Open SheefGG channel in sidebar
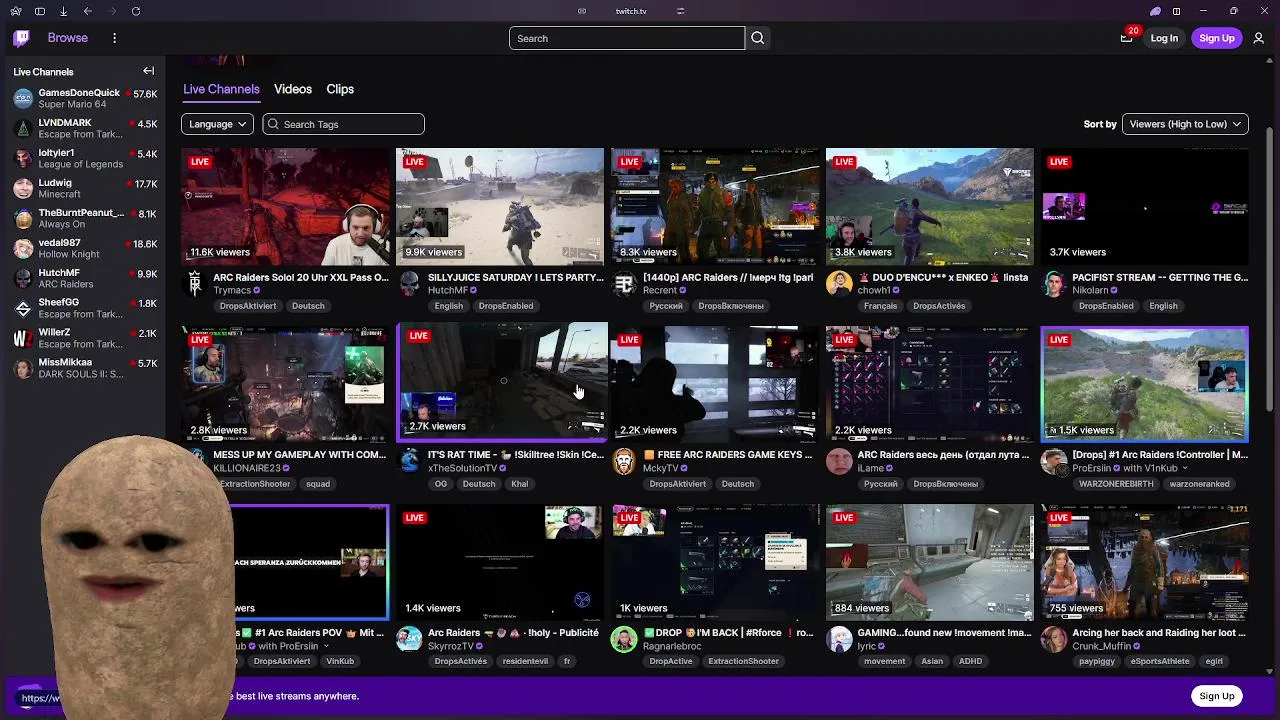 click(x=85, y=308)
